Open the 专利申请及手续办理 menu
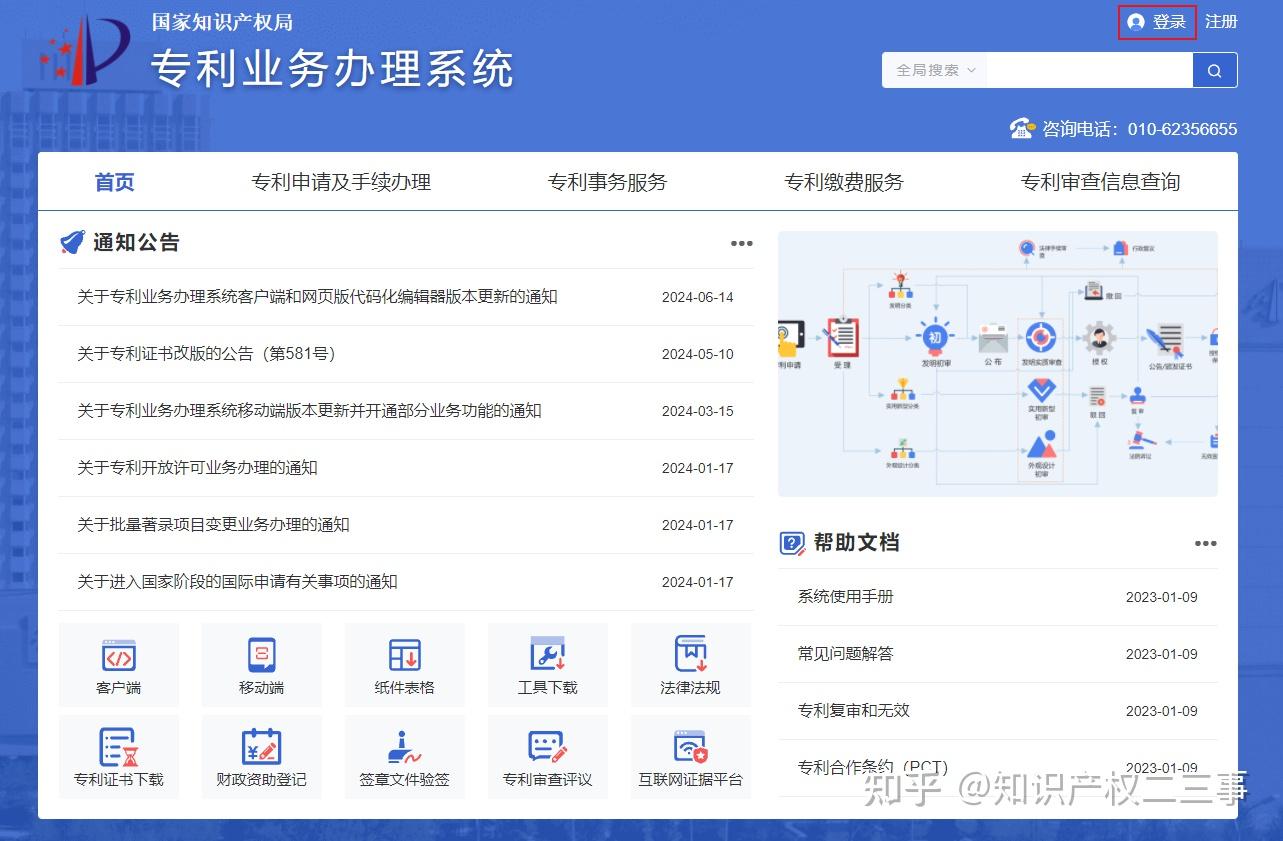Image resolution: width=1283 pixels, height=841 pixels. 341,182
